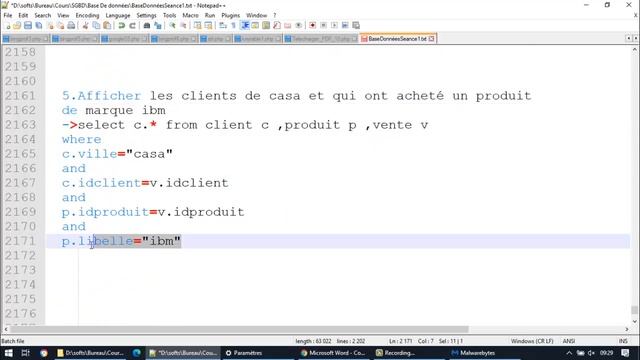Undo the last edit with the Undo icon
The image size is (640, 360).
121,25
